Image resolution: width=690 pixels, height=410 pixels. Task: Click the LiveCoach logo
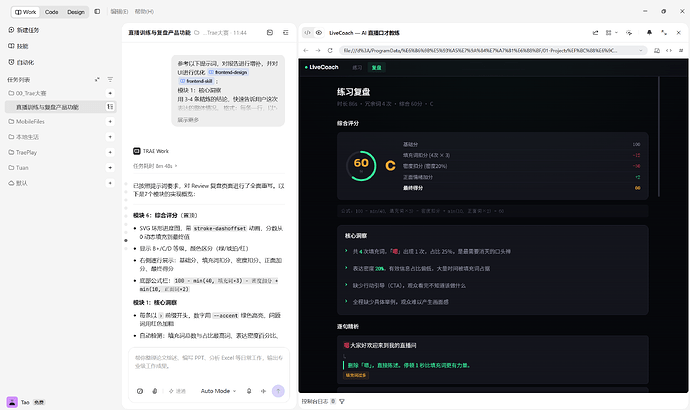322,67
